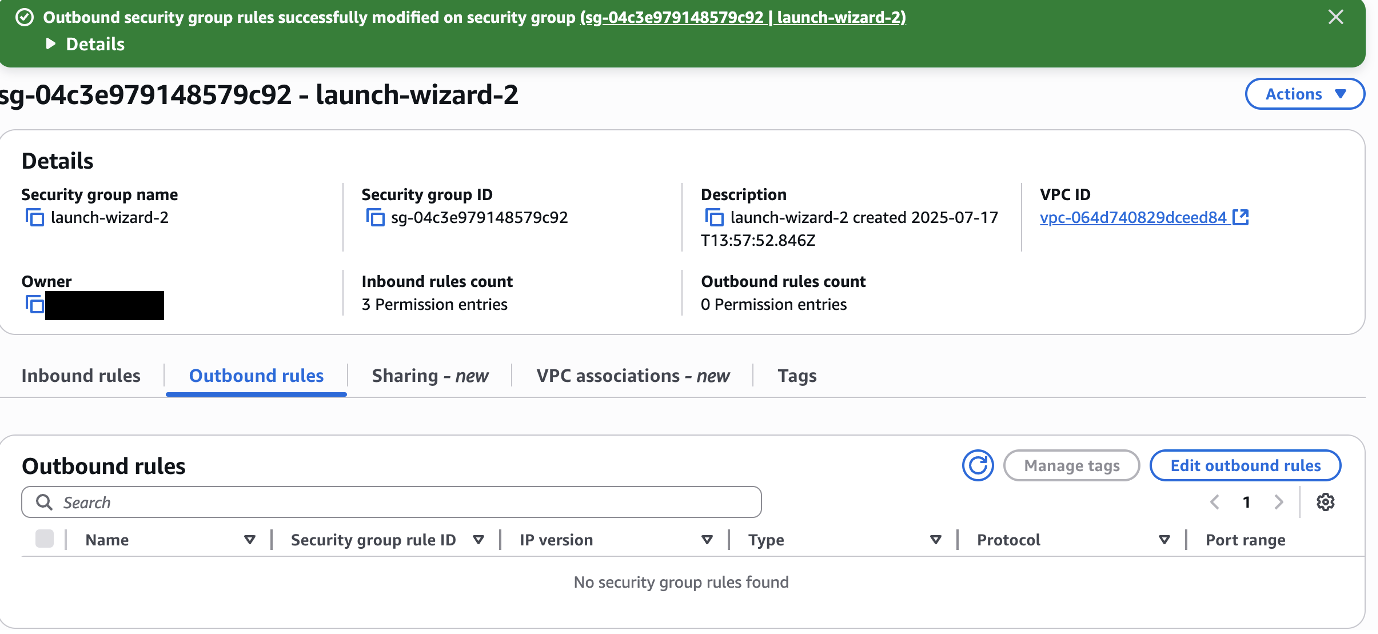Expand the Details disclosure in banner
This screenshot has width=1378, height=634.
(x=51, y=44)
